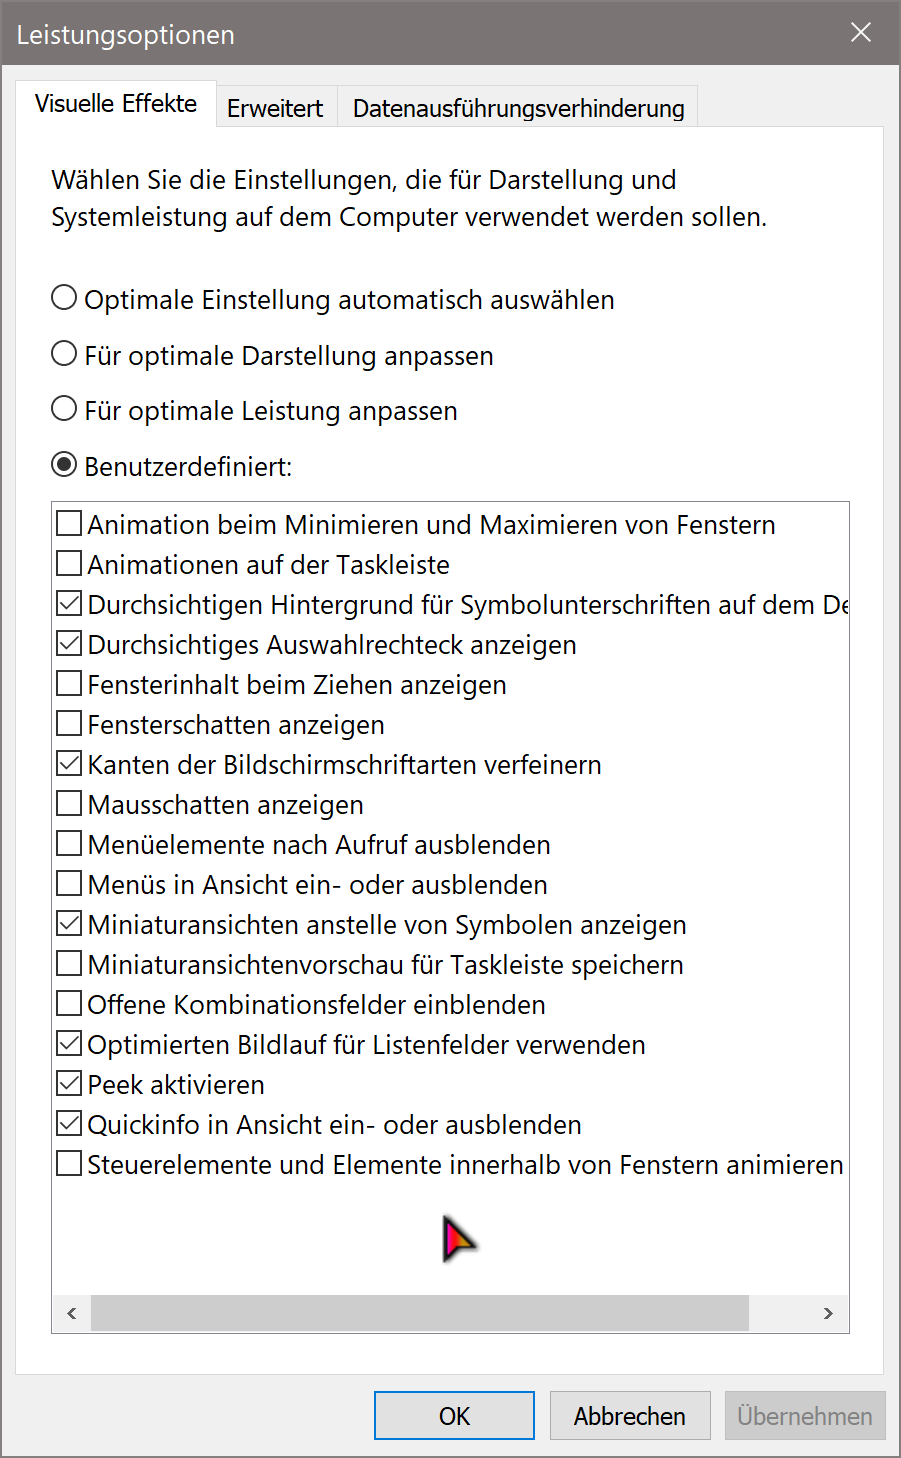901x1458 pixels.
Task: Switch to the Erweitert tab
Action: [275, 108]
